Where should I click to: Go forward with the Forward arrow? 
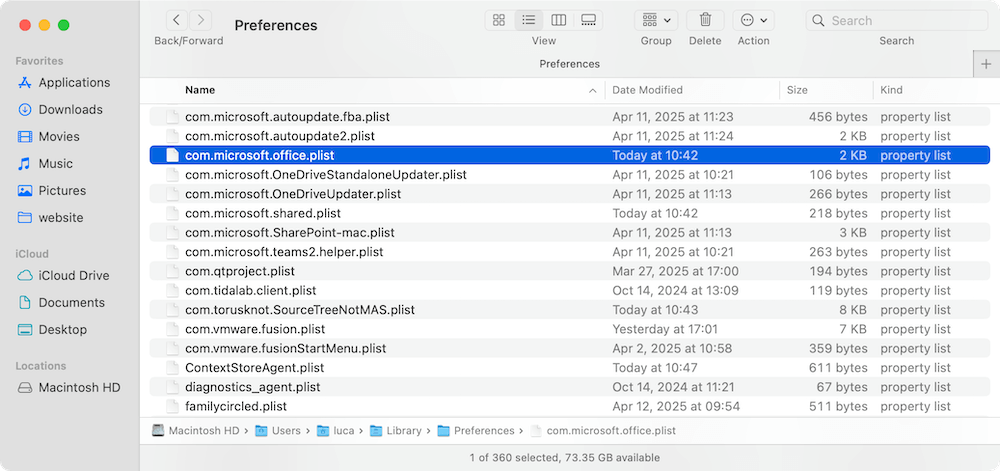200,20
